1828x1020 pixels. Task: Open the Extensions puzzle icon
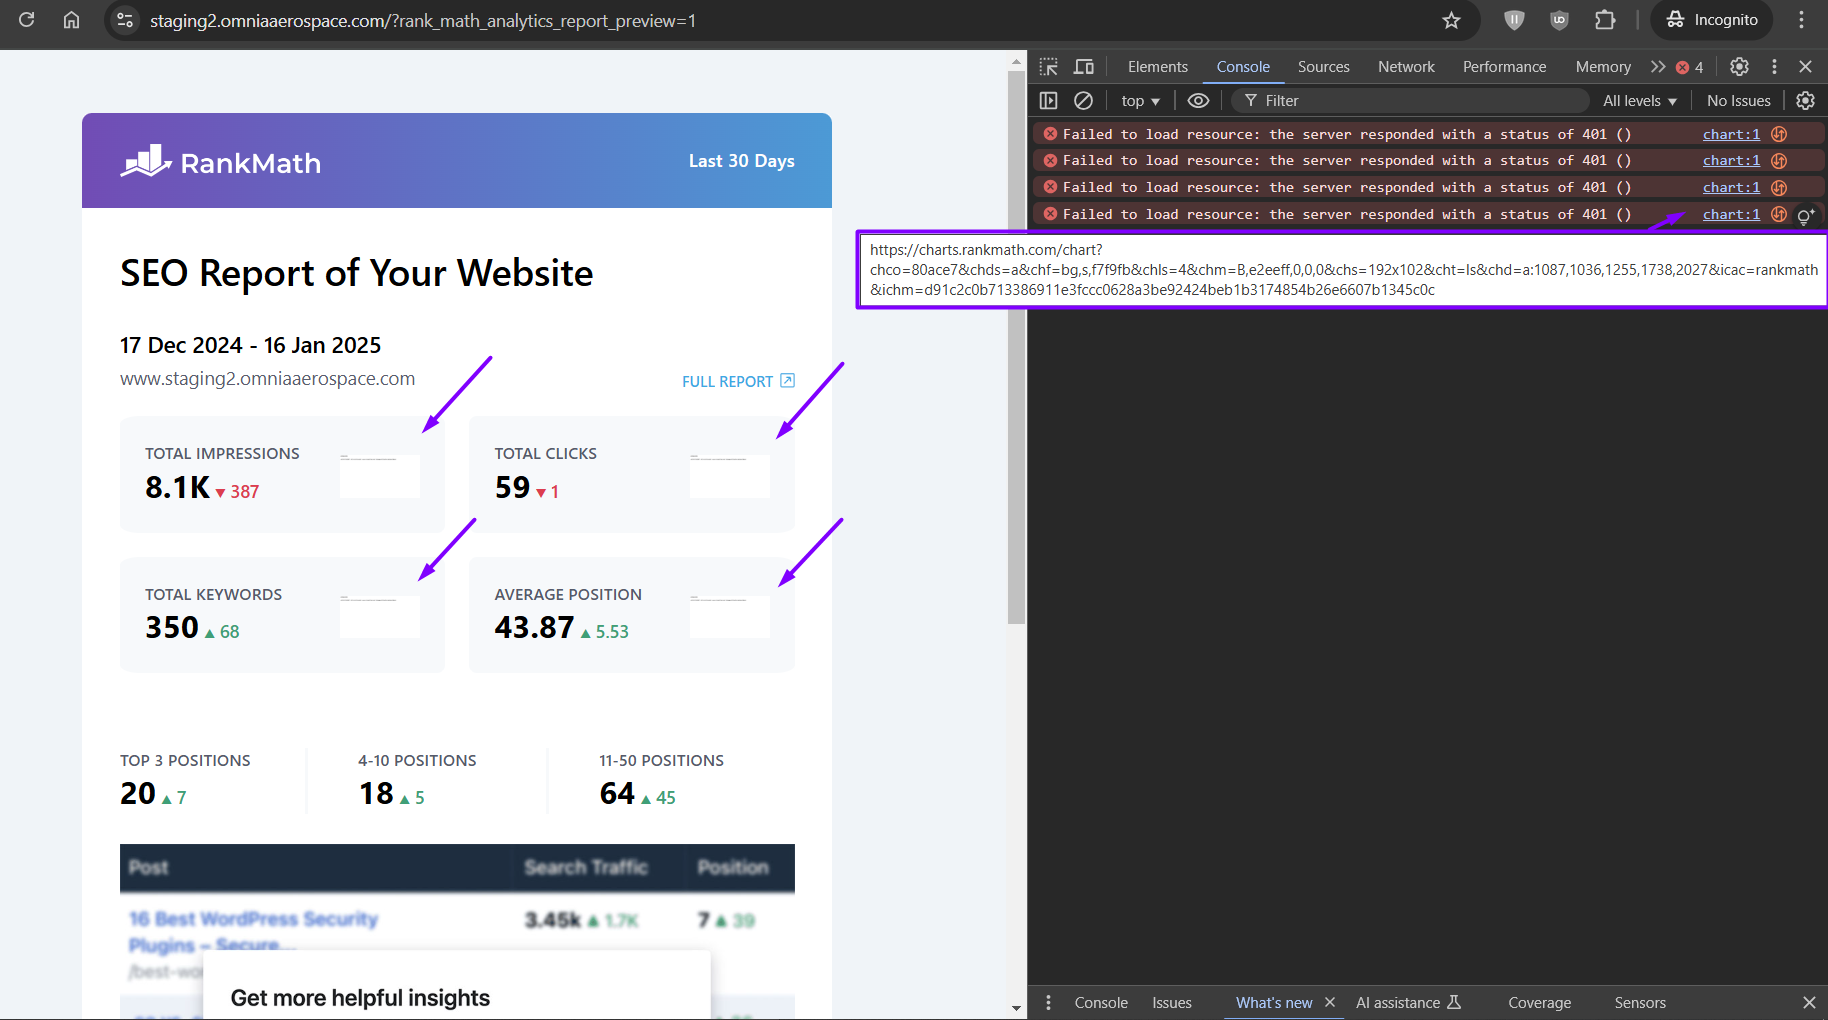[x=1605, y=20]
